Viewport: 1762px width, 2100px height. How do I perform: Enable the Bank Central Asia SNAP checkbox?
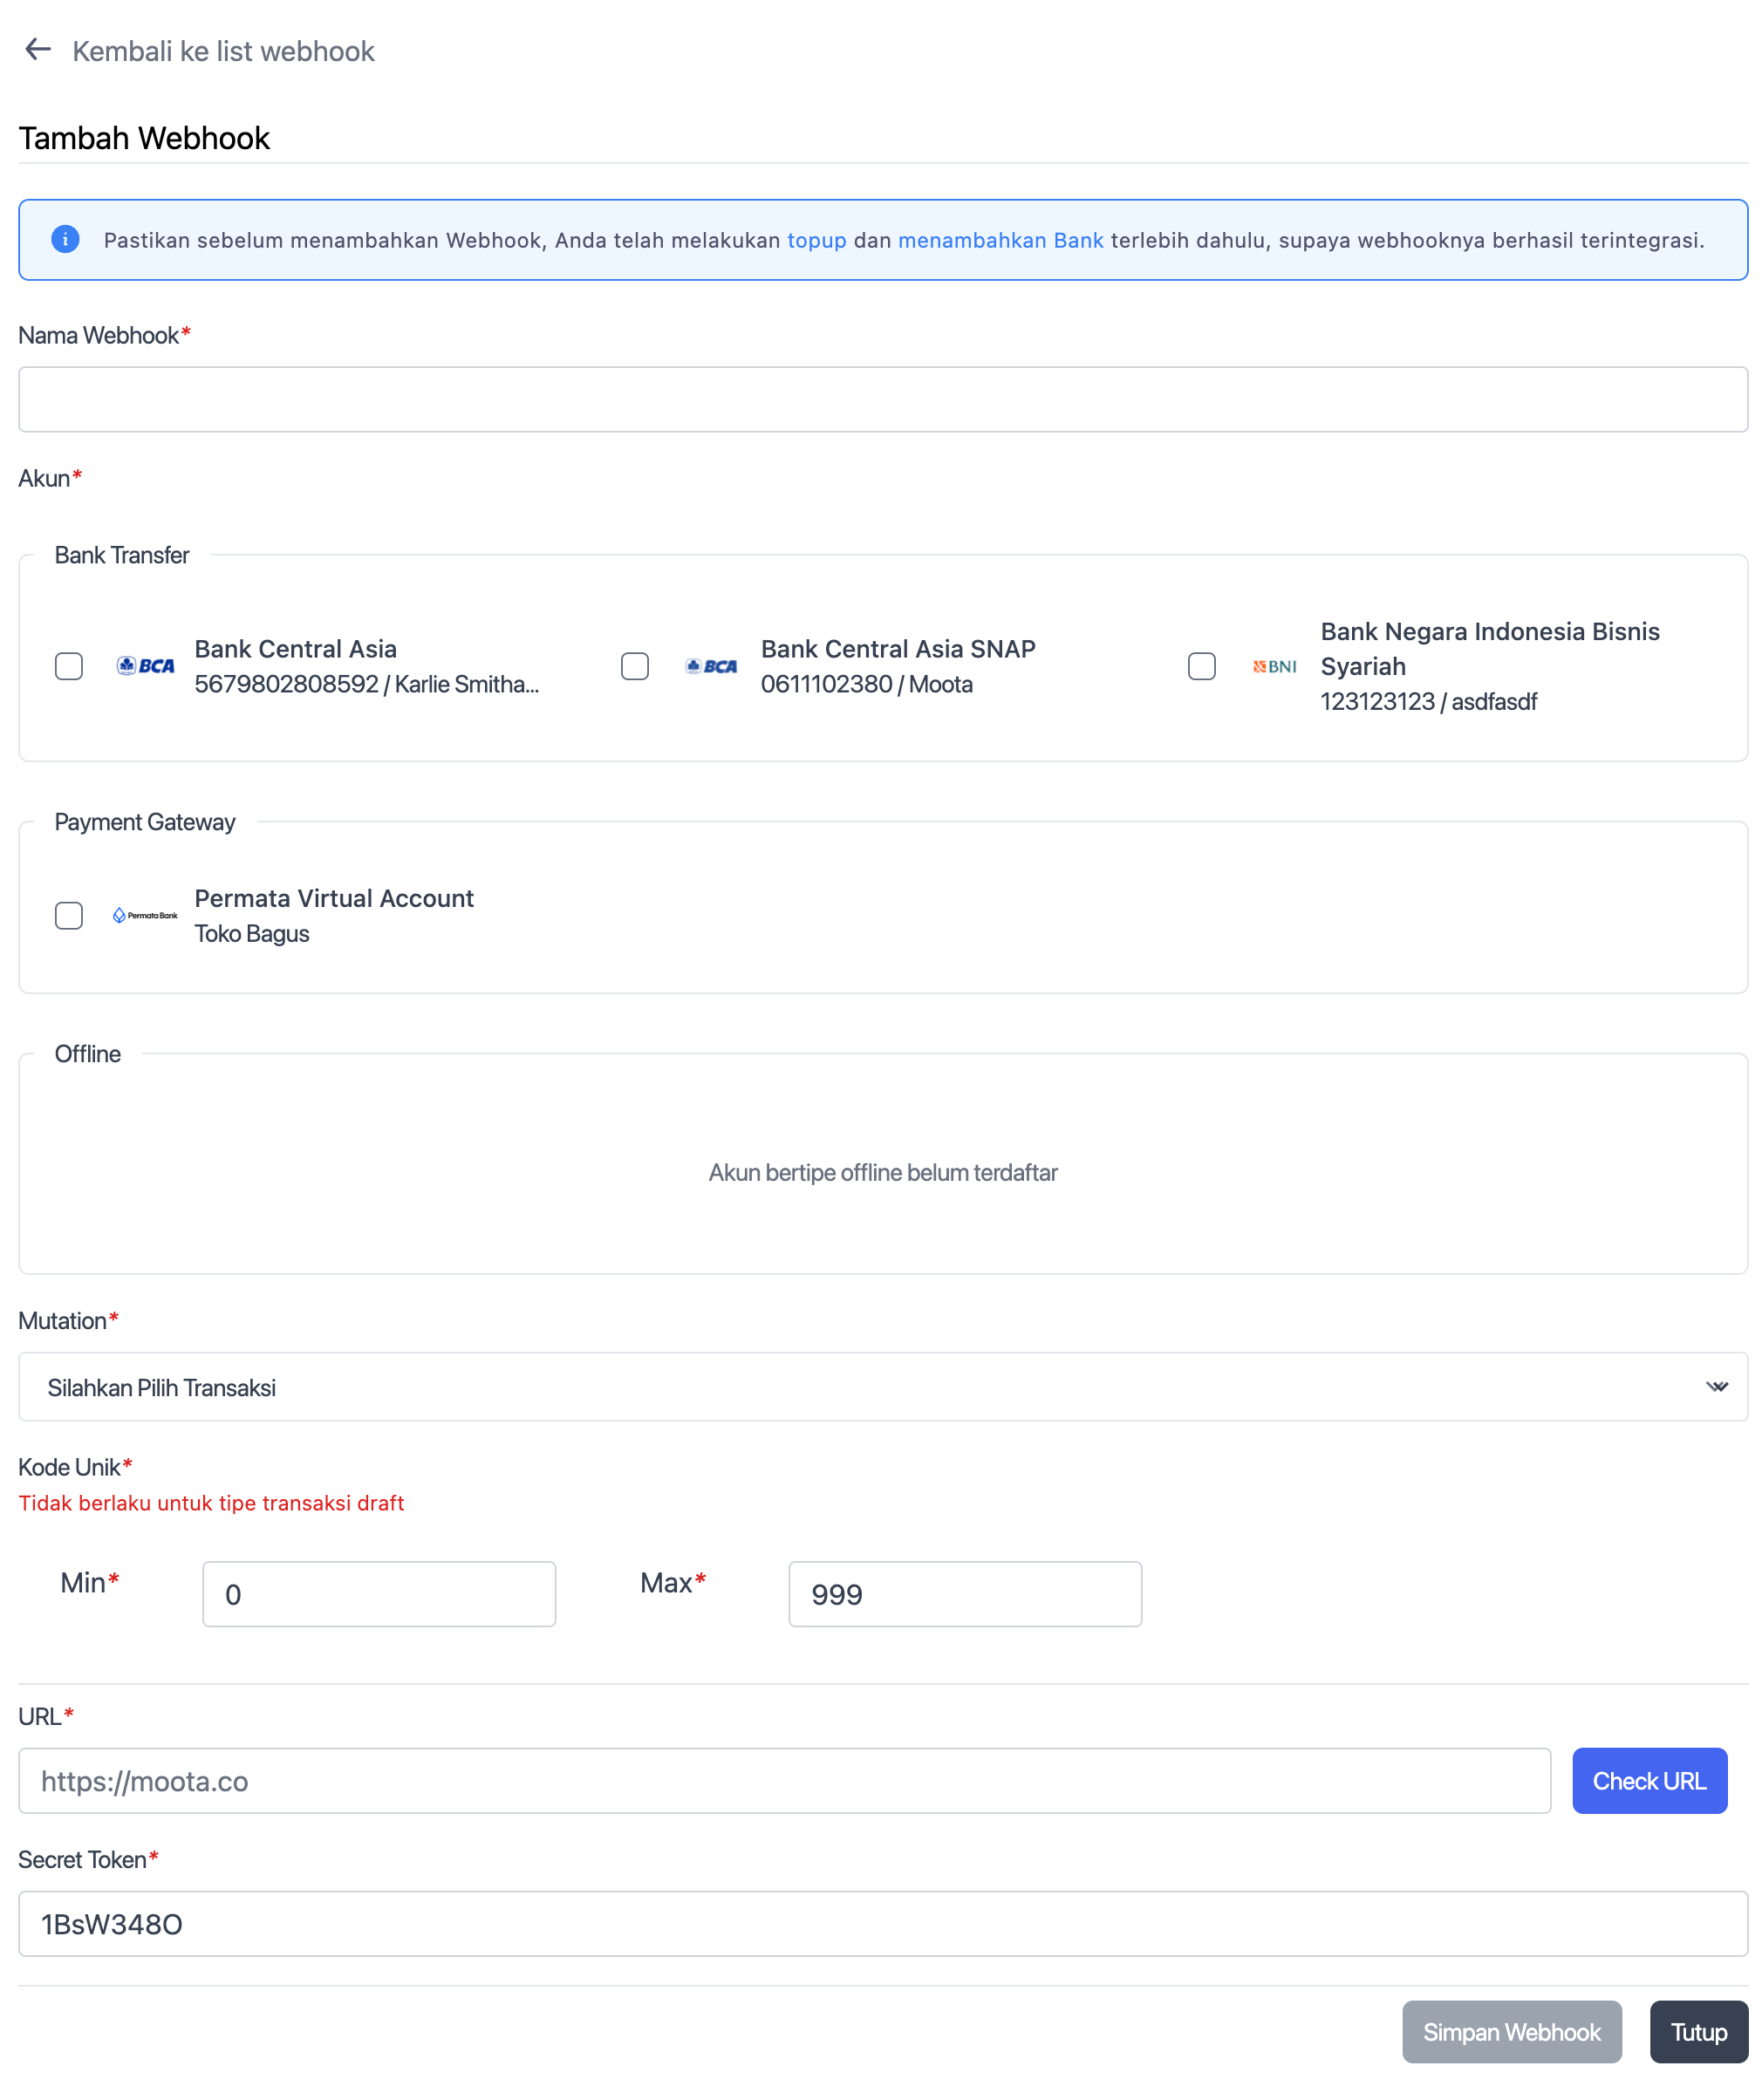pyautogui.click(x=635, y=666)
